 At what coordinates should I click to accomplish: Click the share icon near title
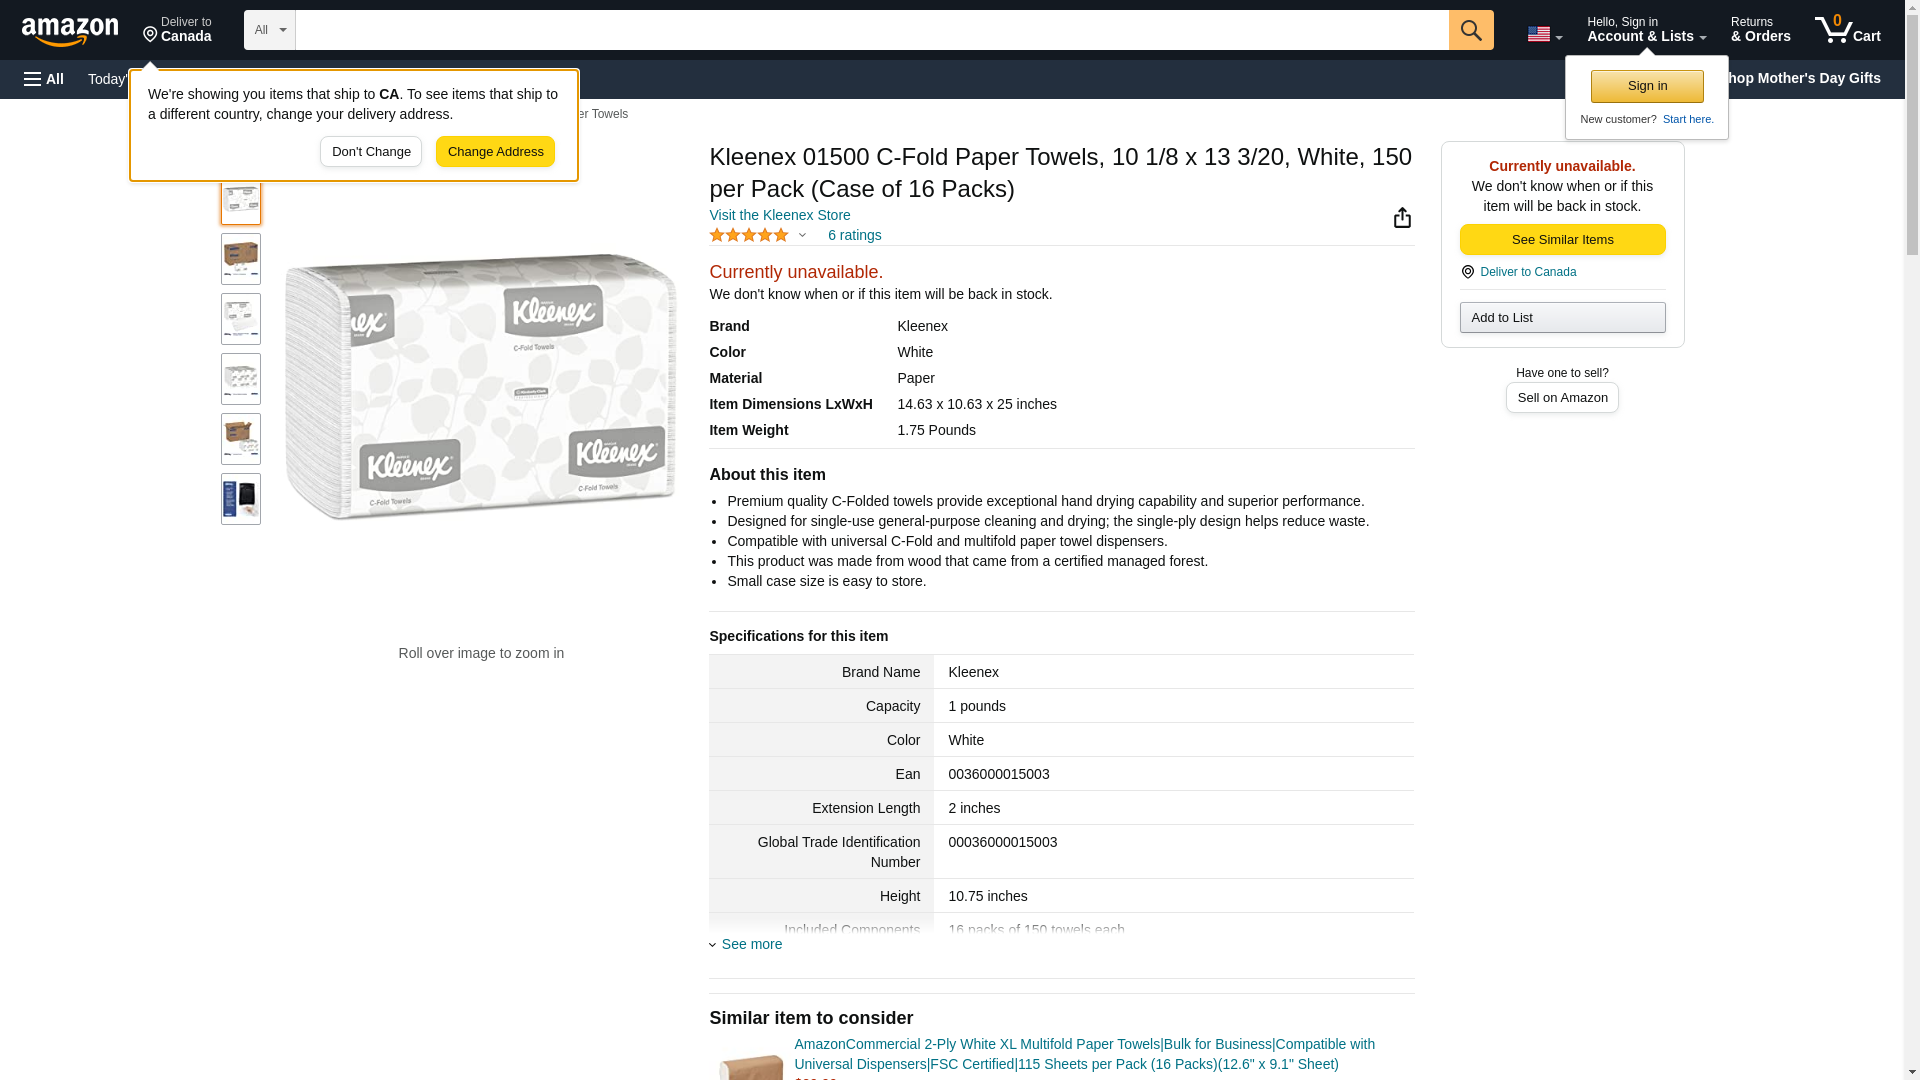click(1402, 218)
